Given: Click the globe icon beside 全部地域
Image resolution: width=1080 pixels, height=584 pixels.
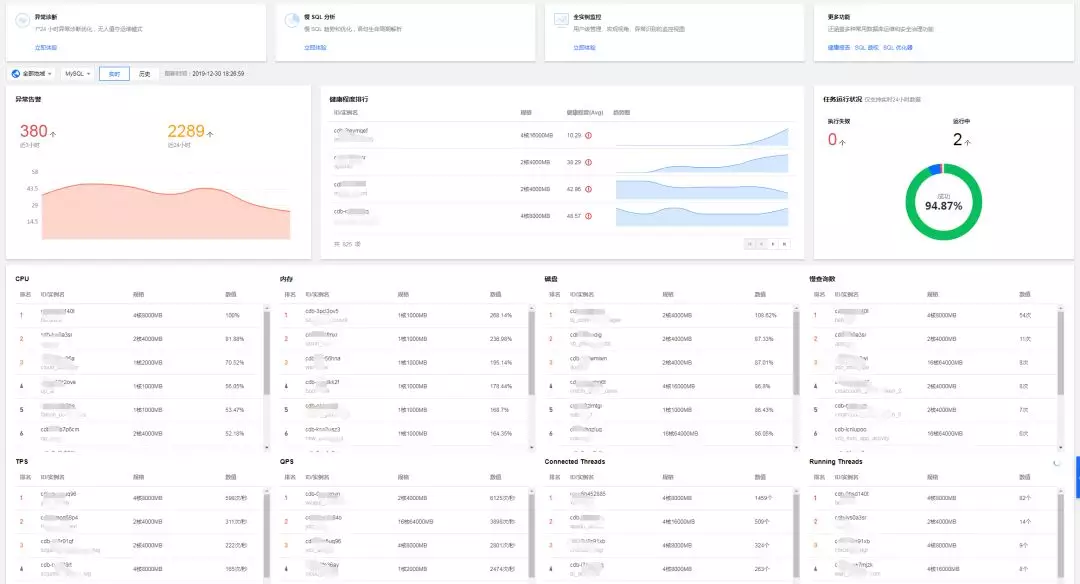Looking at the screenshot, I should [16, 74].
